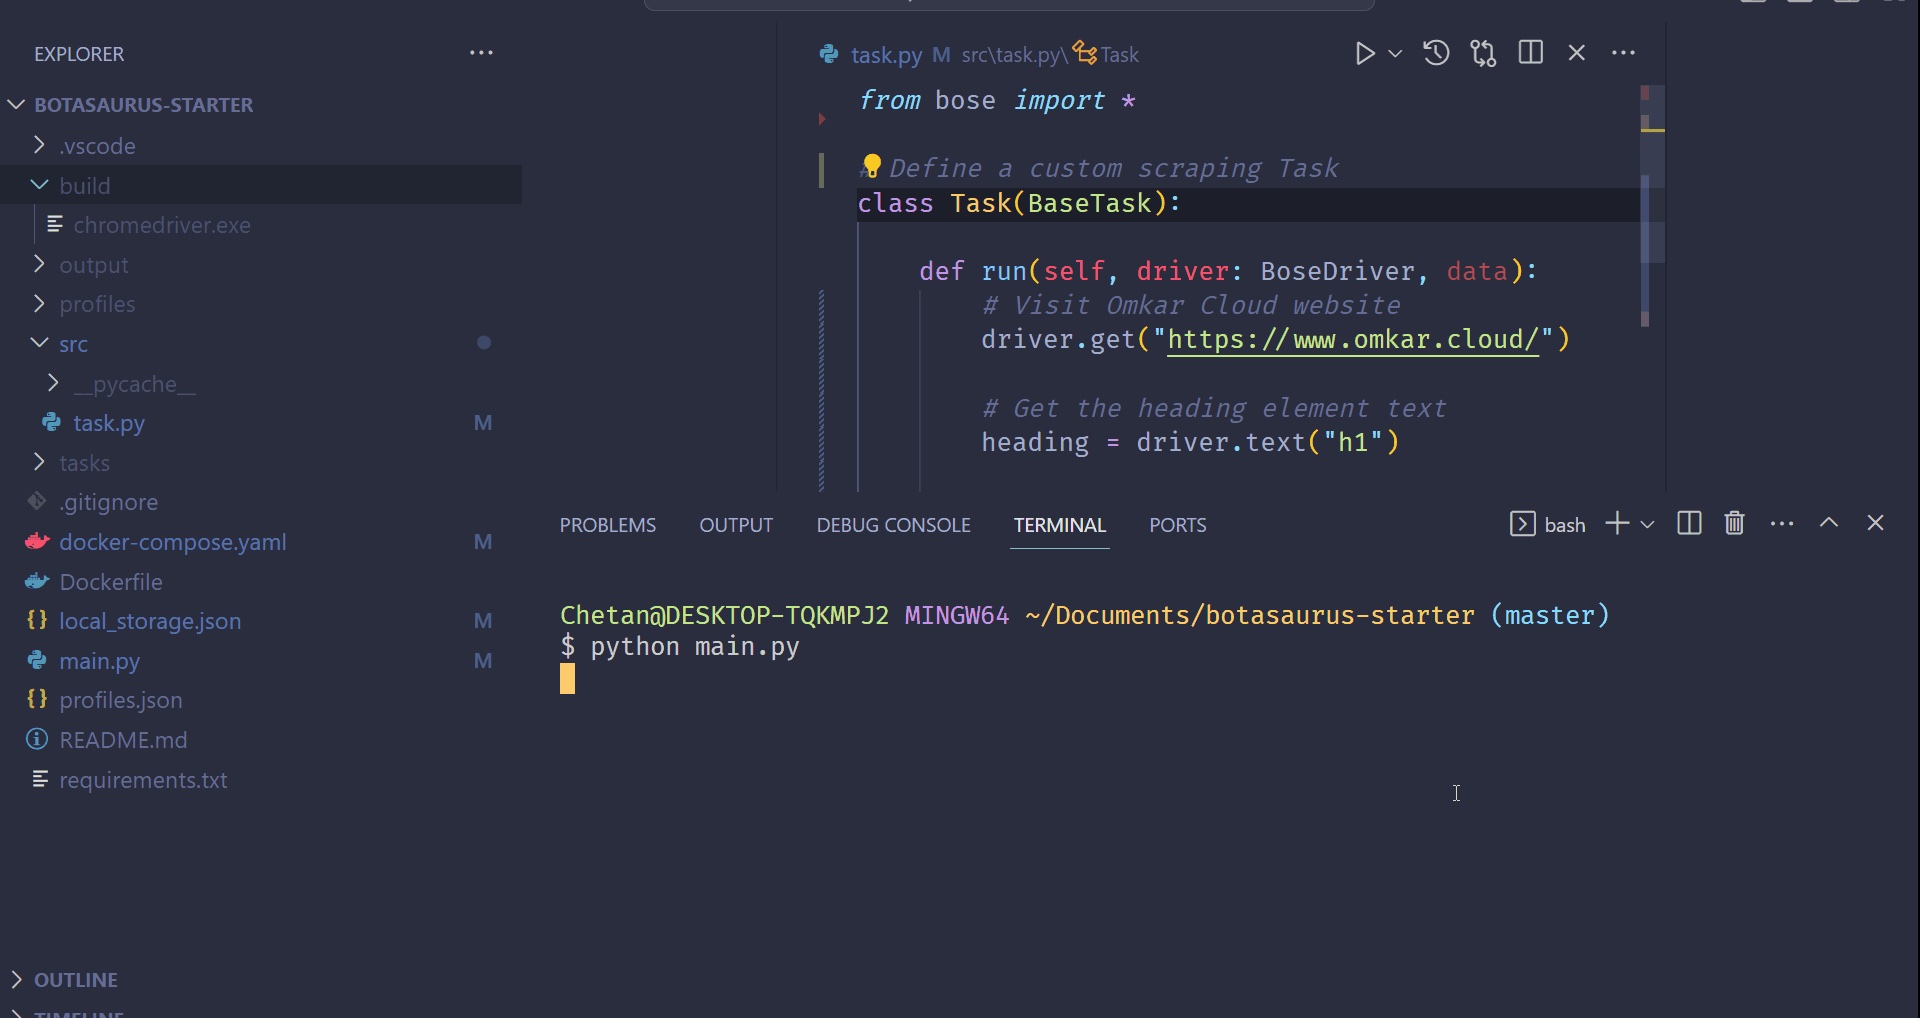Expand the OUTLINE section
Image resolution: width=1920 pixels, height=1018 pixels.
pyautogui.click(x=75, y=979)
